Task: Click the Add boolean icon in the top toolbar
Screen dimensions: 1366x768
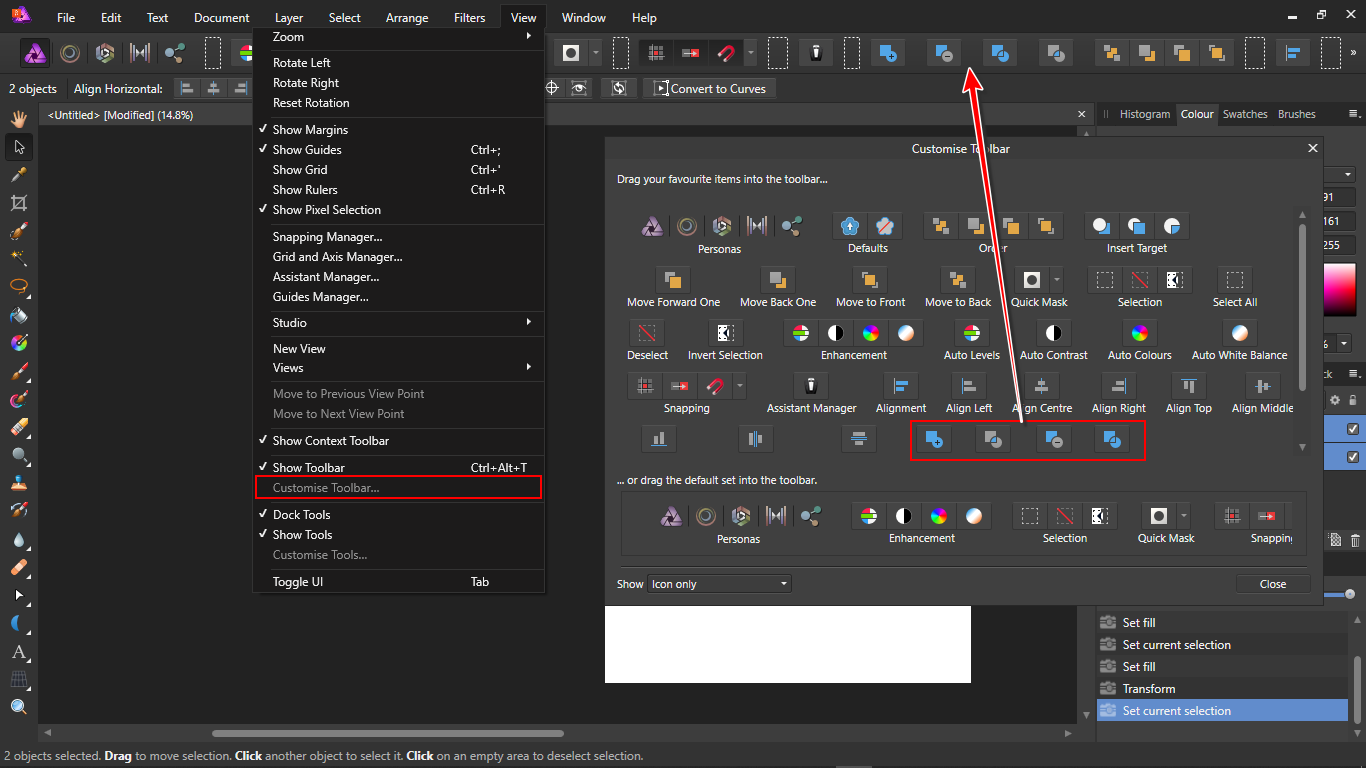Action: click(x=888, y=53)
